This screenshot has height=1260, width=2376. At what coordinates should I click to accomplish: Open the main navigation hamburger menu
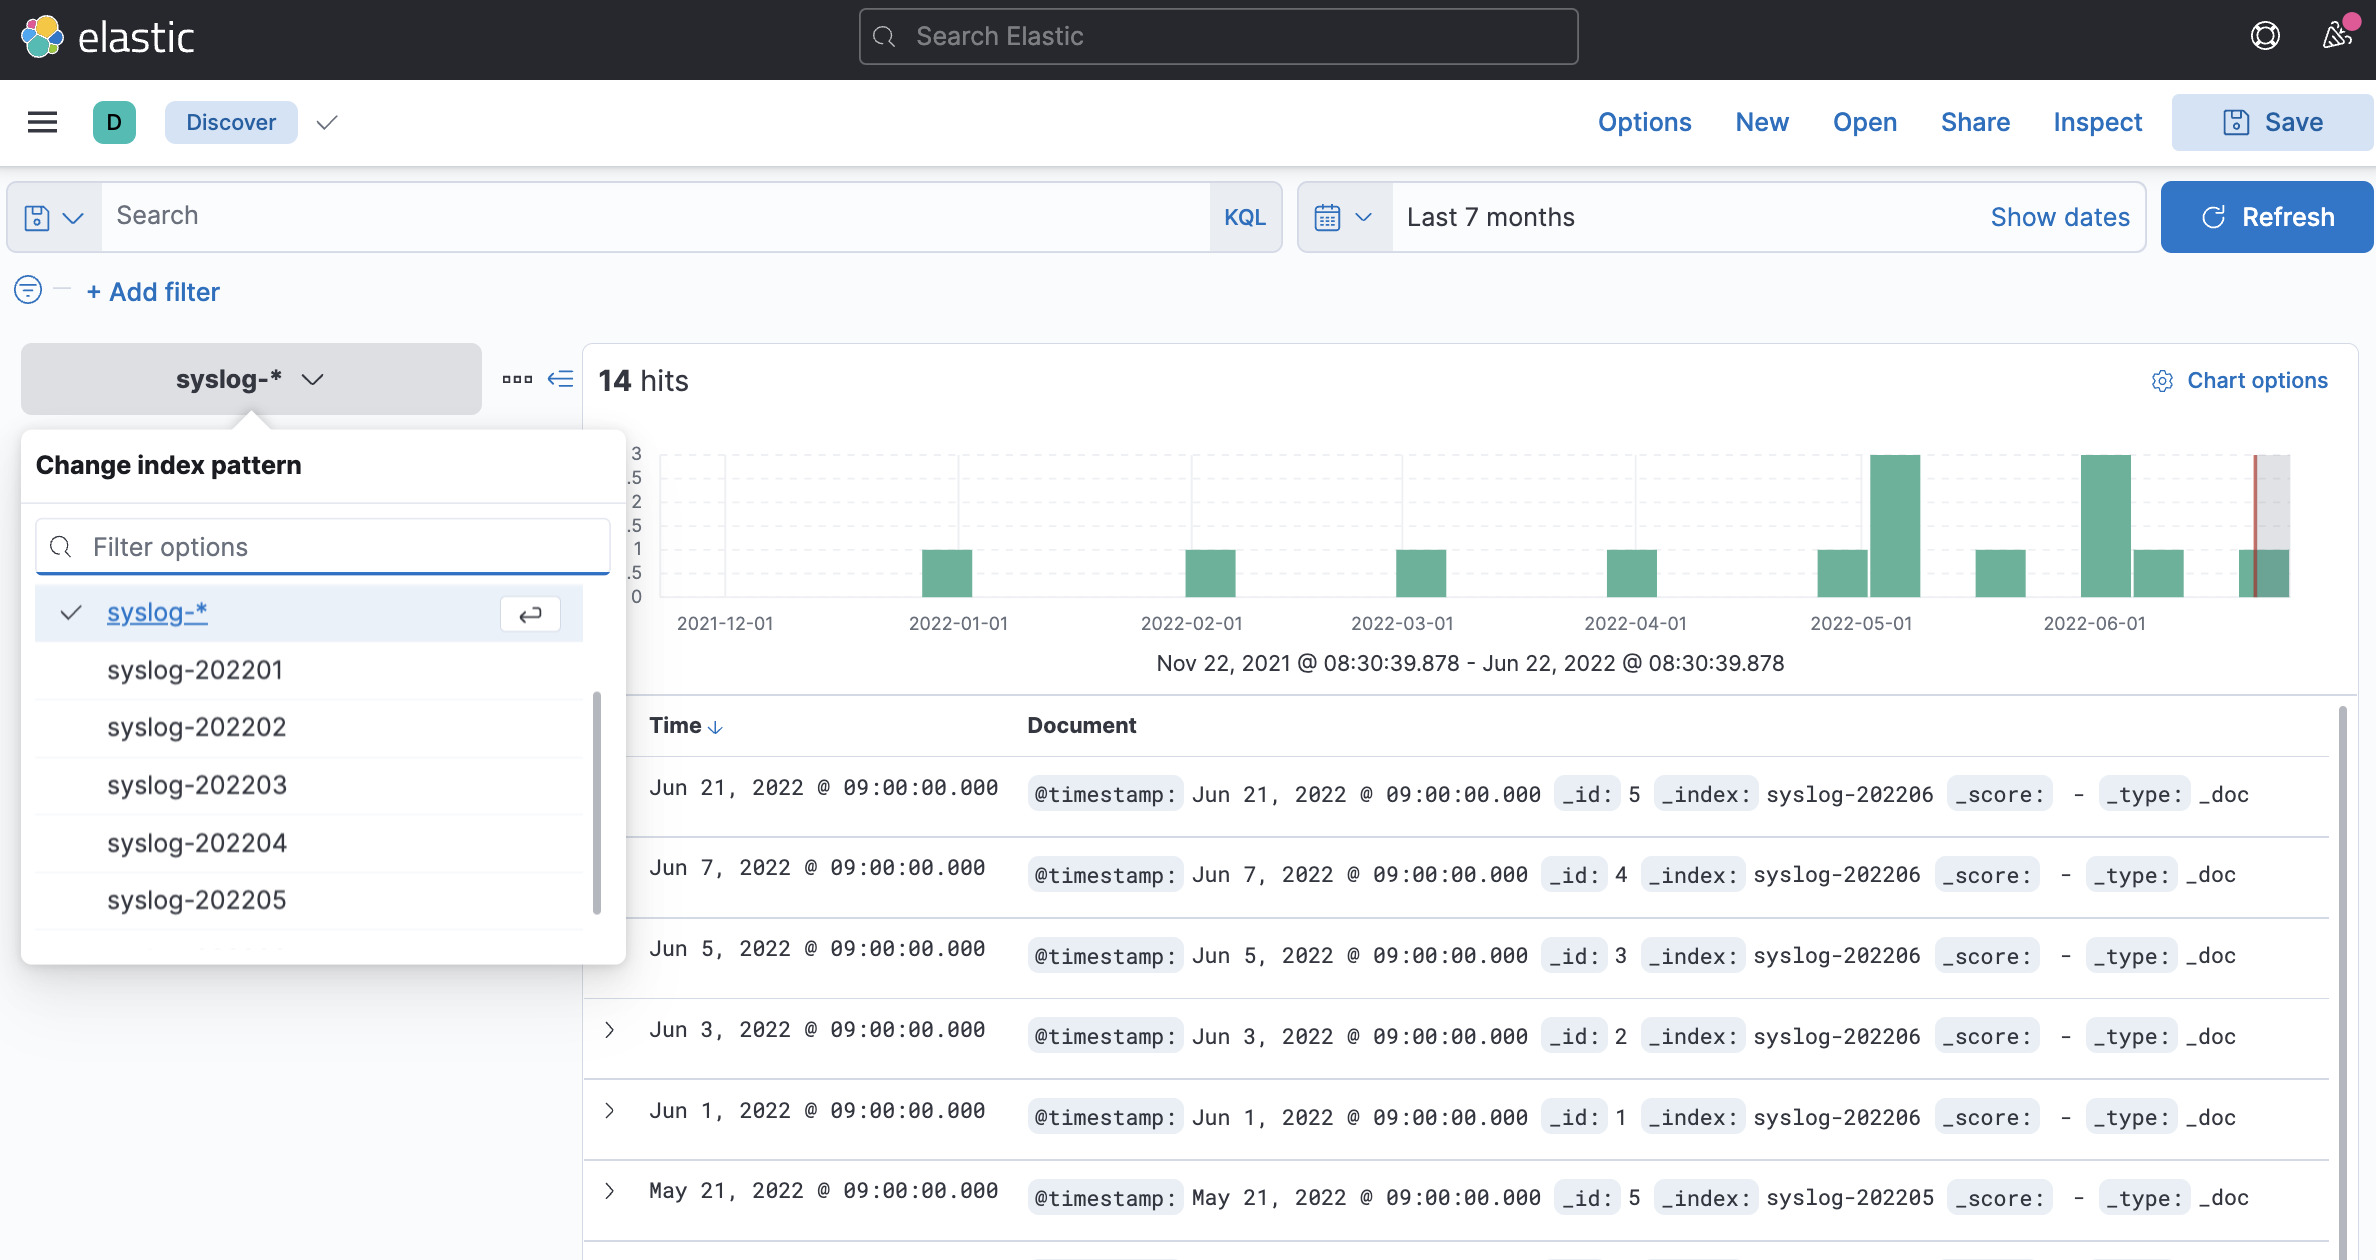[x=41, y=121]
